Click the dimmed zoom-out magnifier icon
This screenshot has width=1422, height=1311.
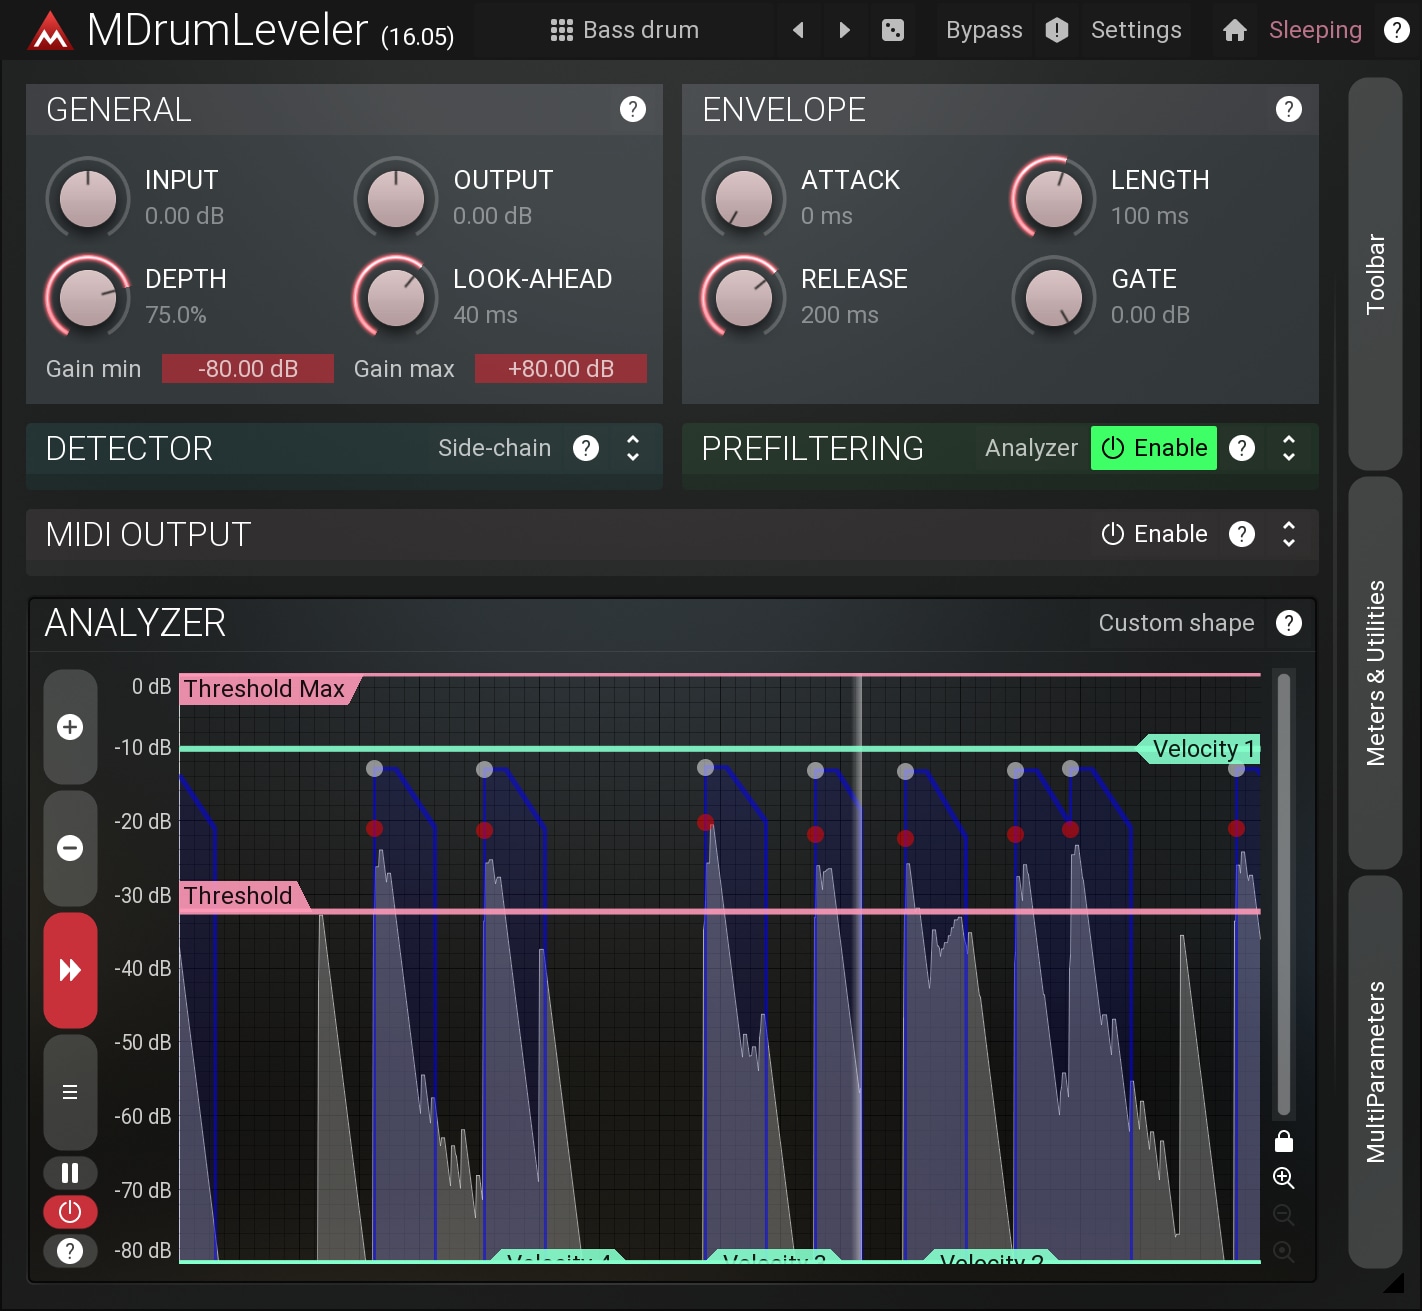[x=1284, y=1215]
